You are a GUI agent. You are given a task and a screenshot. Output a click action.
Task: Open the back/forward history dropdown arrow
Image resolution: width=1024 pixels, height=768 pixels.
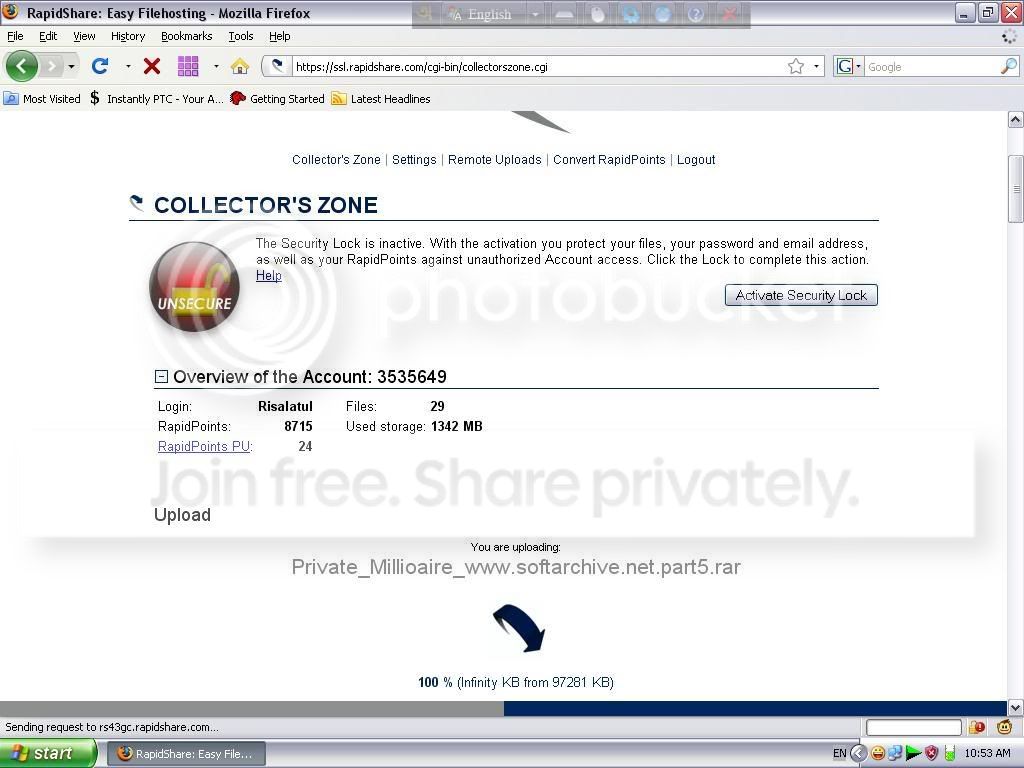[x=71, y=67]
